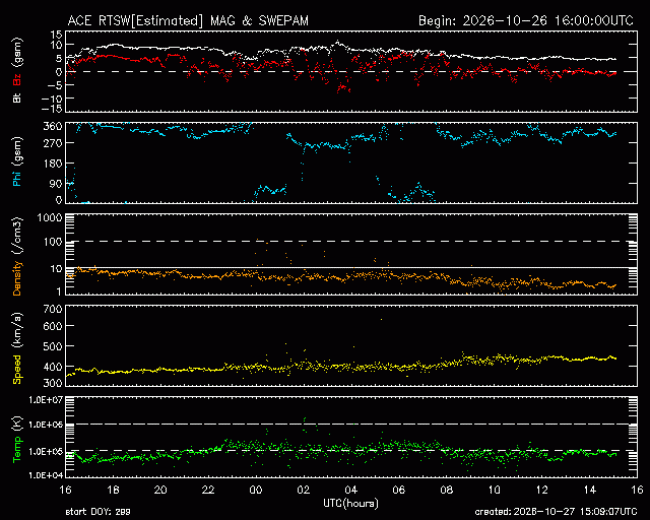The width and height of the screenshot is (650, 520).
Task: Click the '-10' tick label on the Bt Bz panel
Action: point(52,98)
